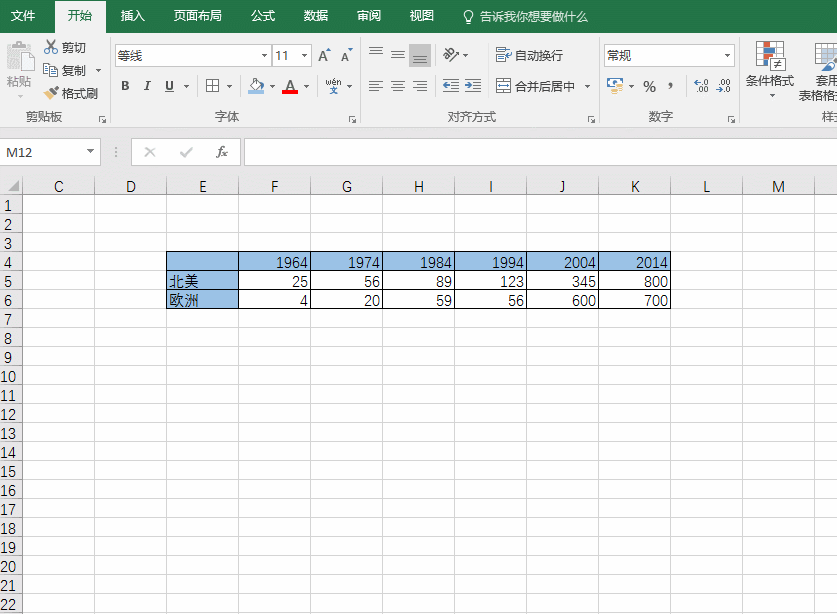Click the percent style icon
The width and height of the screenshot is (837, 614).
click(x=649, y=86)
